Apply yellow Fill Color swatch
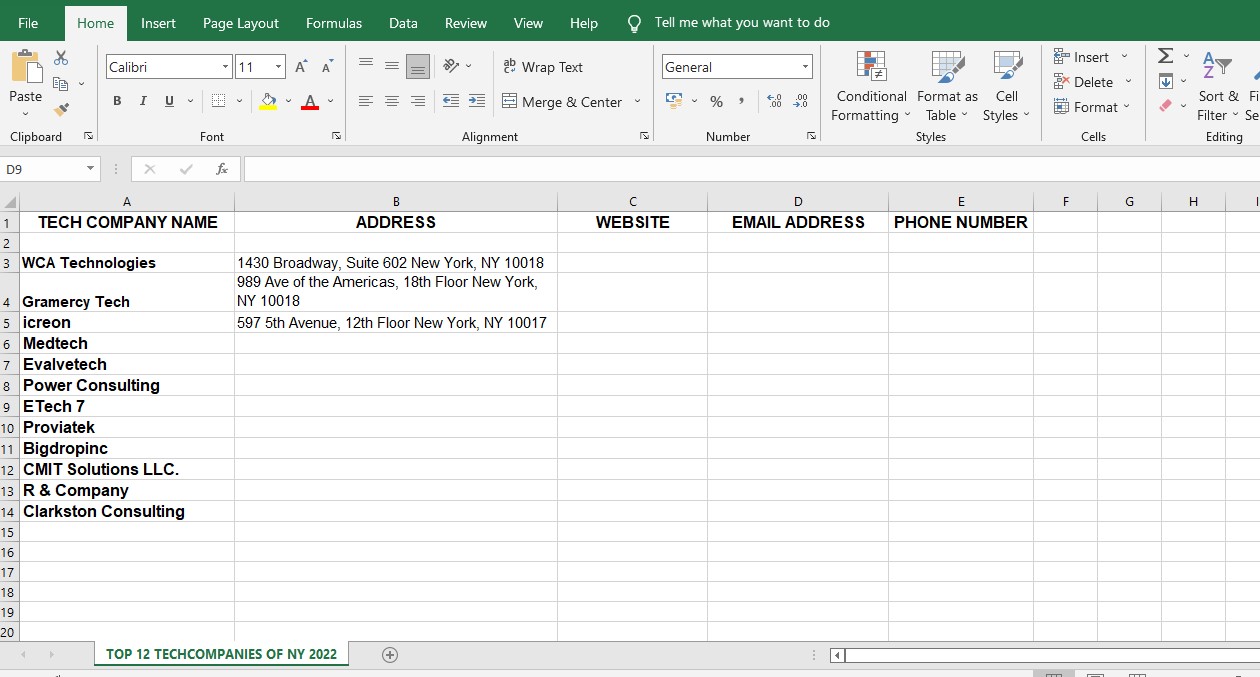 [x=268, y=101]
